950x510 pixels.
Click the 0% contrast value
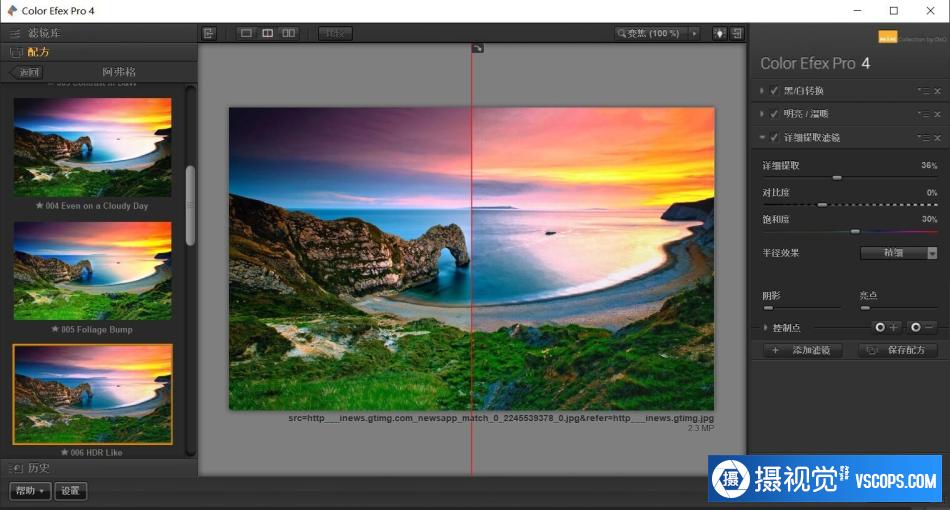[x=932, y=193]
